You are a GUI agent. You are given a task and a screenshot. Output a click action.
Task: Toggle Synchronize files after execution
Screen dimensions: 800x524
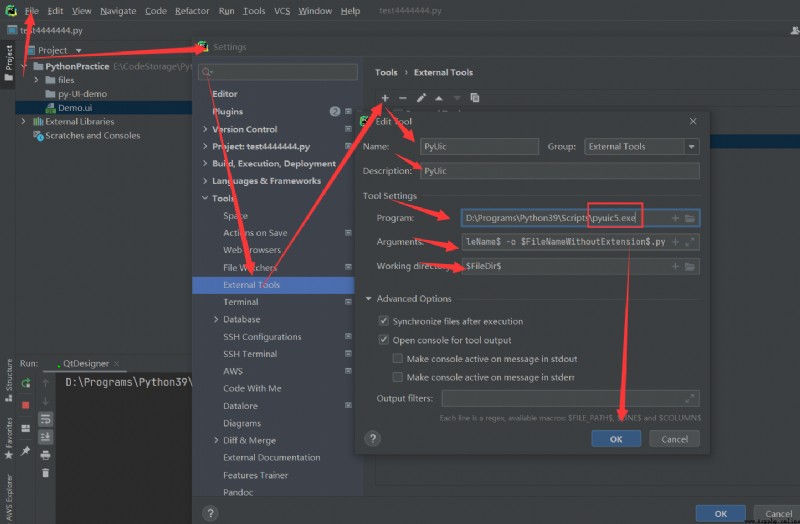tap(384, 321)
